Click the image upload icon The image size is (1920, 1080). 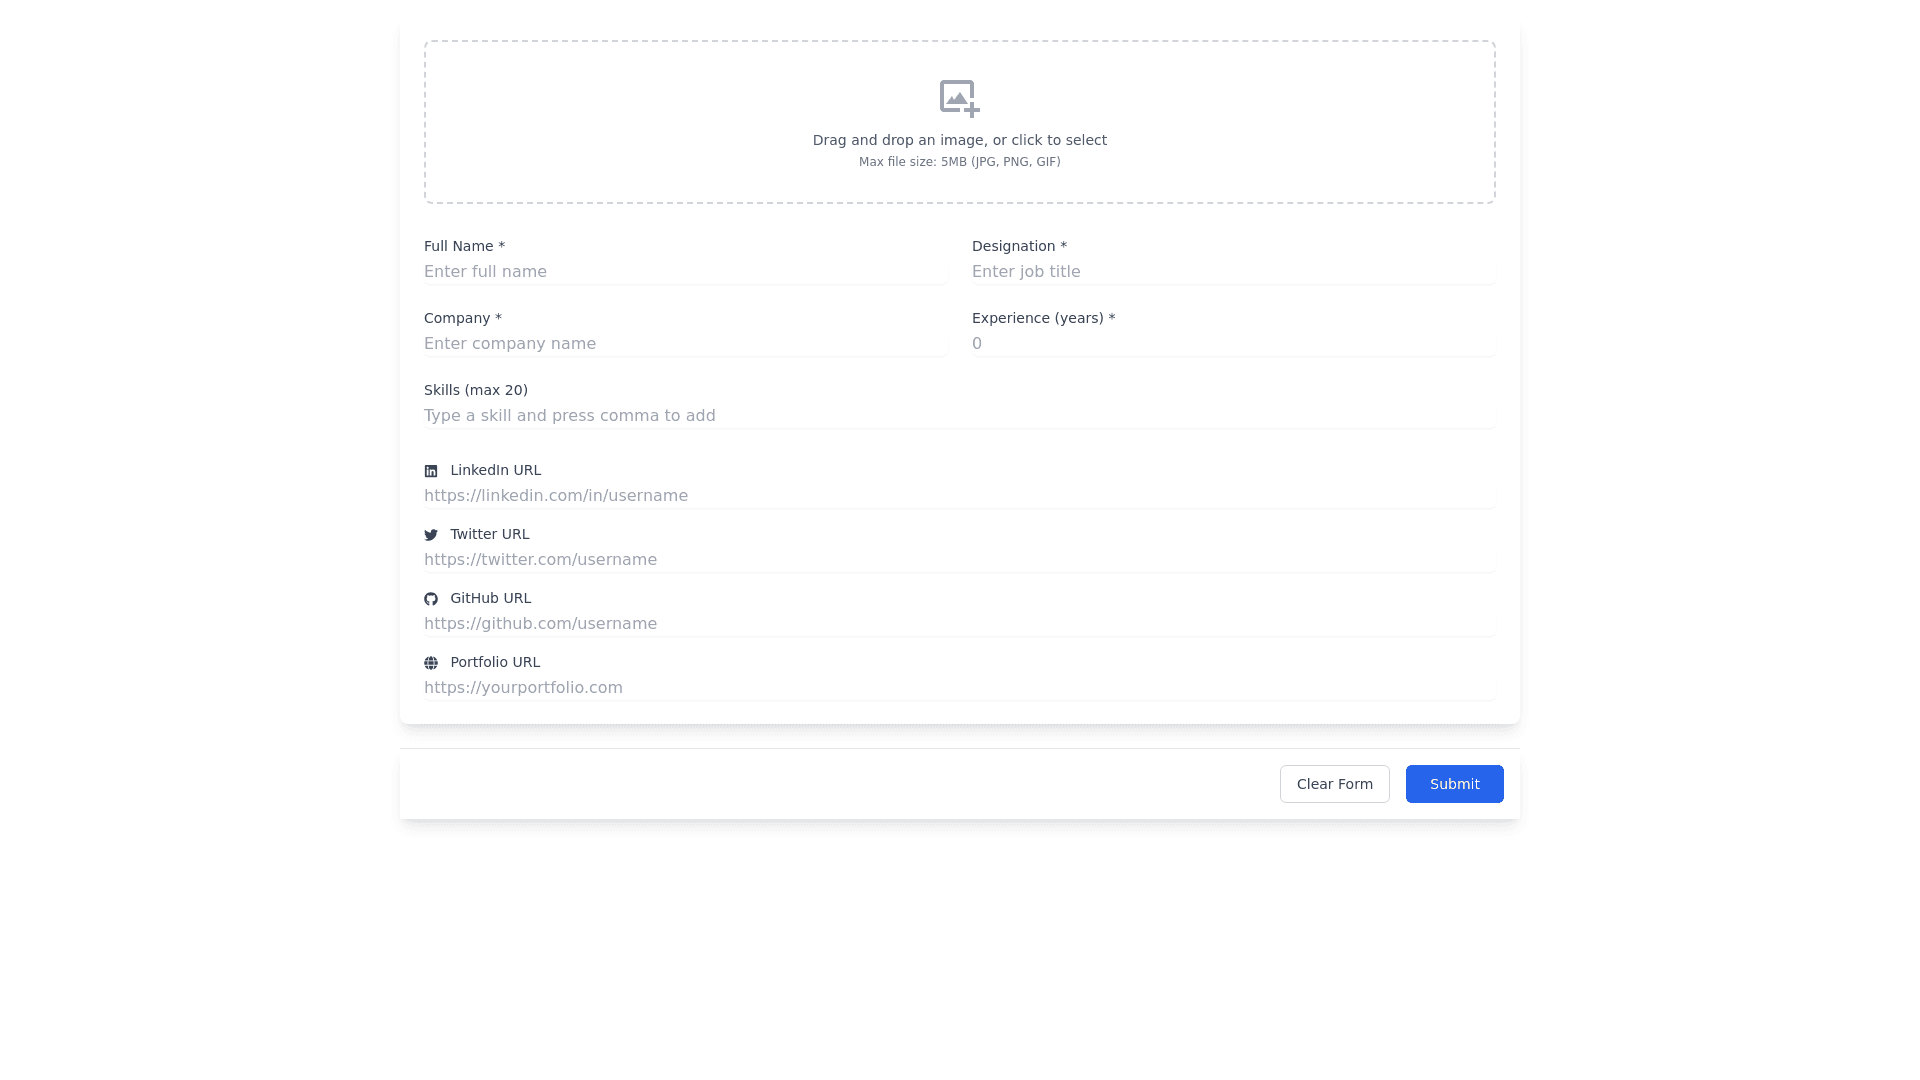click(x=959, y=98)
